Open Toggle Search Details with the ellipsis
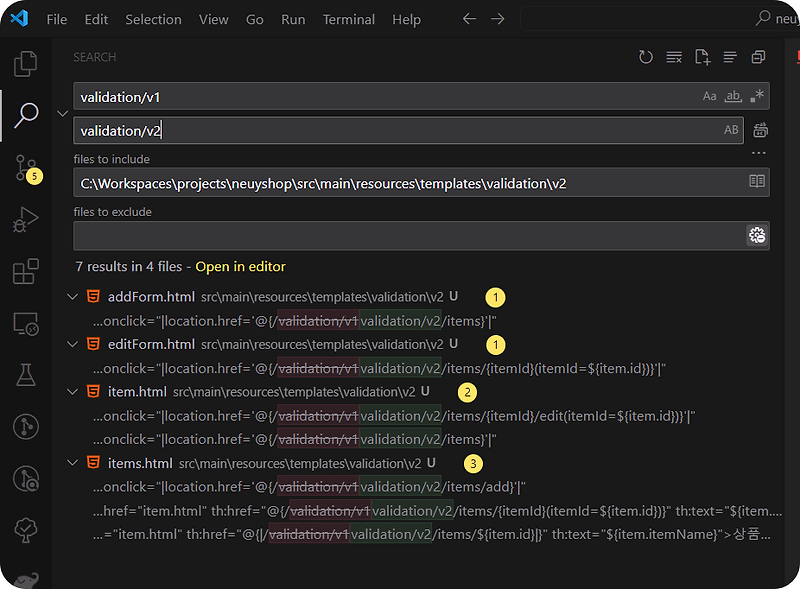800x589 pixels. click(x=757, y=151)
